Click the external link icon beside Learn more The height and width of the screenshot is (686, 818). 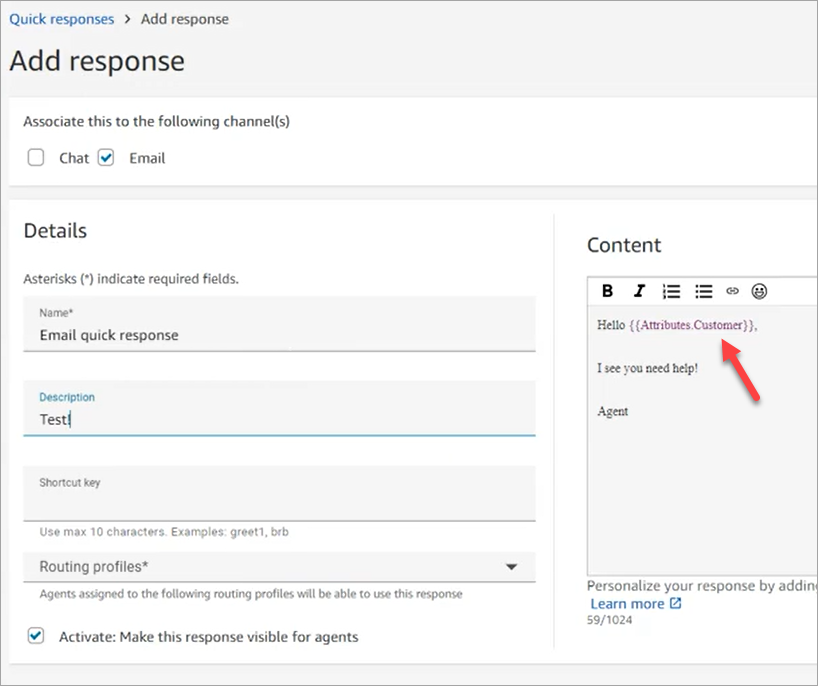676,604
